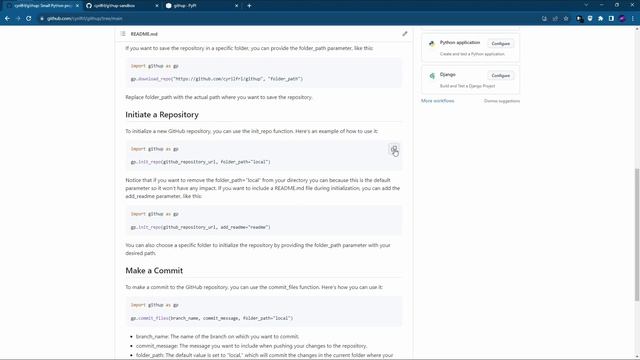The height and width of the screenshot is (360, 640).
Task: Click the download_repo code line
Action: coord(217,79)
